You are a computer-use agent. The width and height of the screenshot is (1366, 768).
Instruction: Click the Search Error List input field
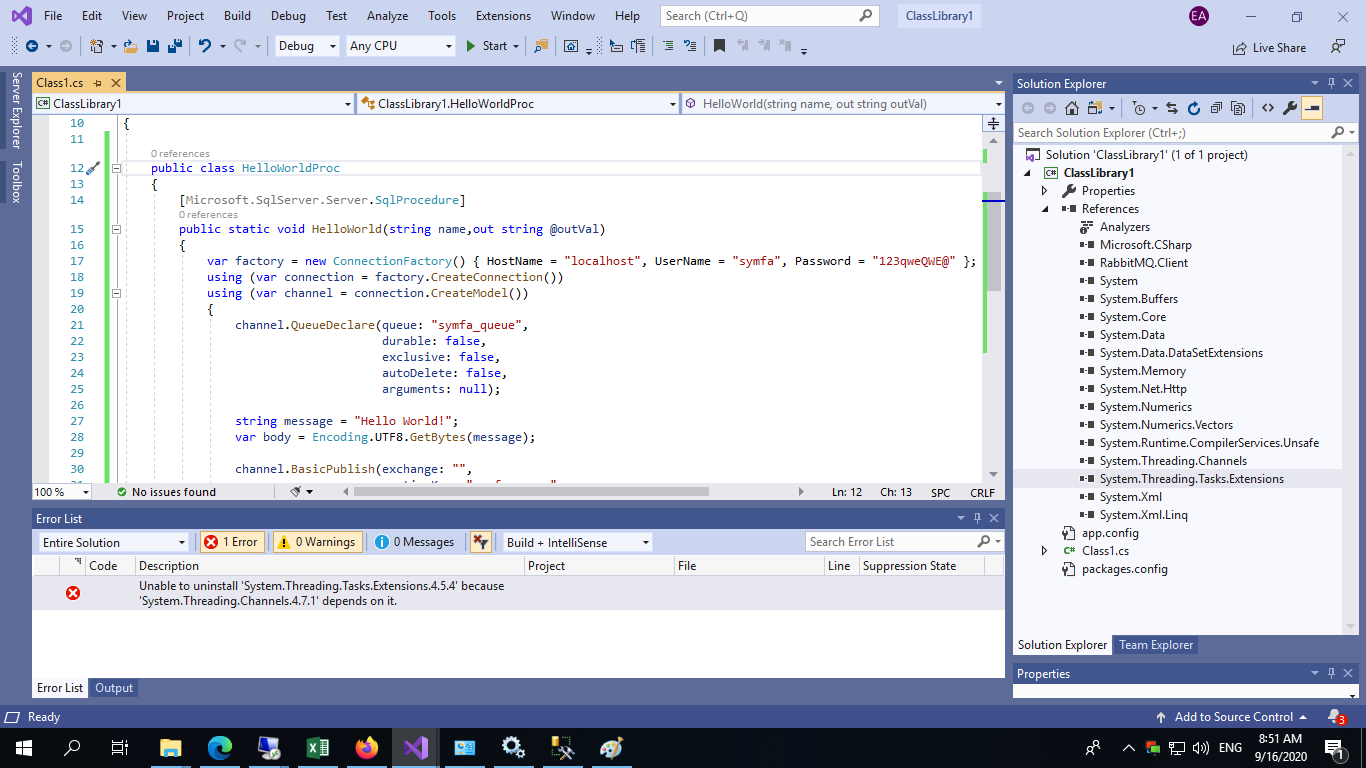coord(890,542)
